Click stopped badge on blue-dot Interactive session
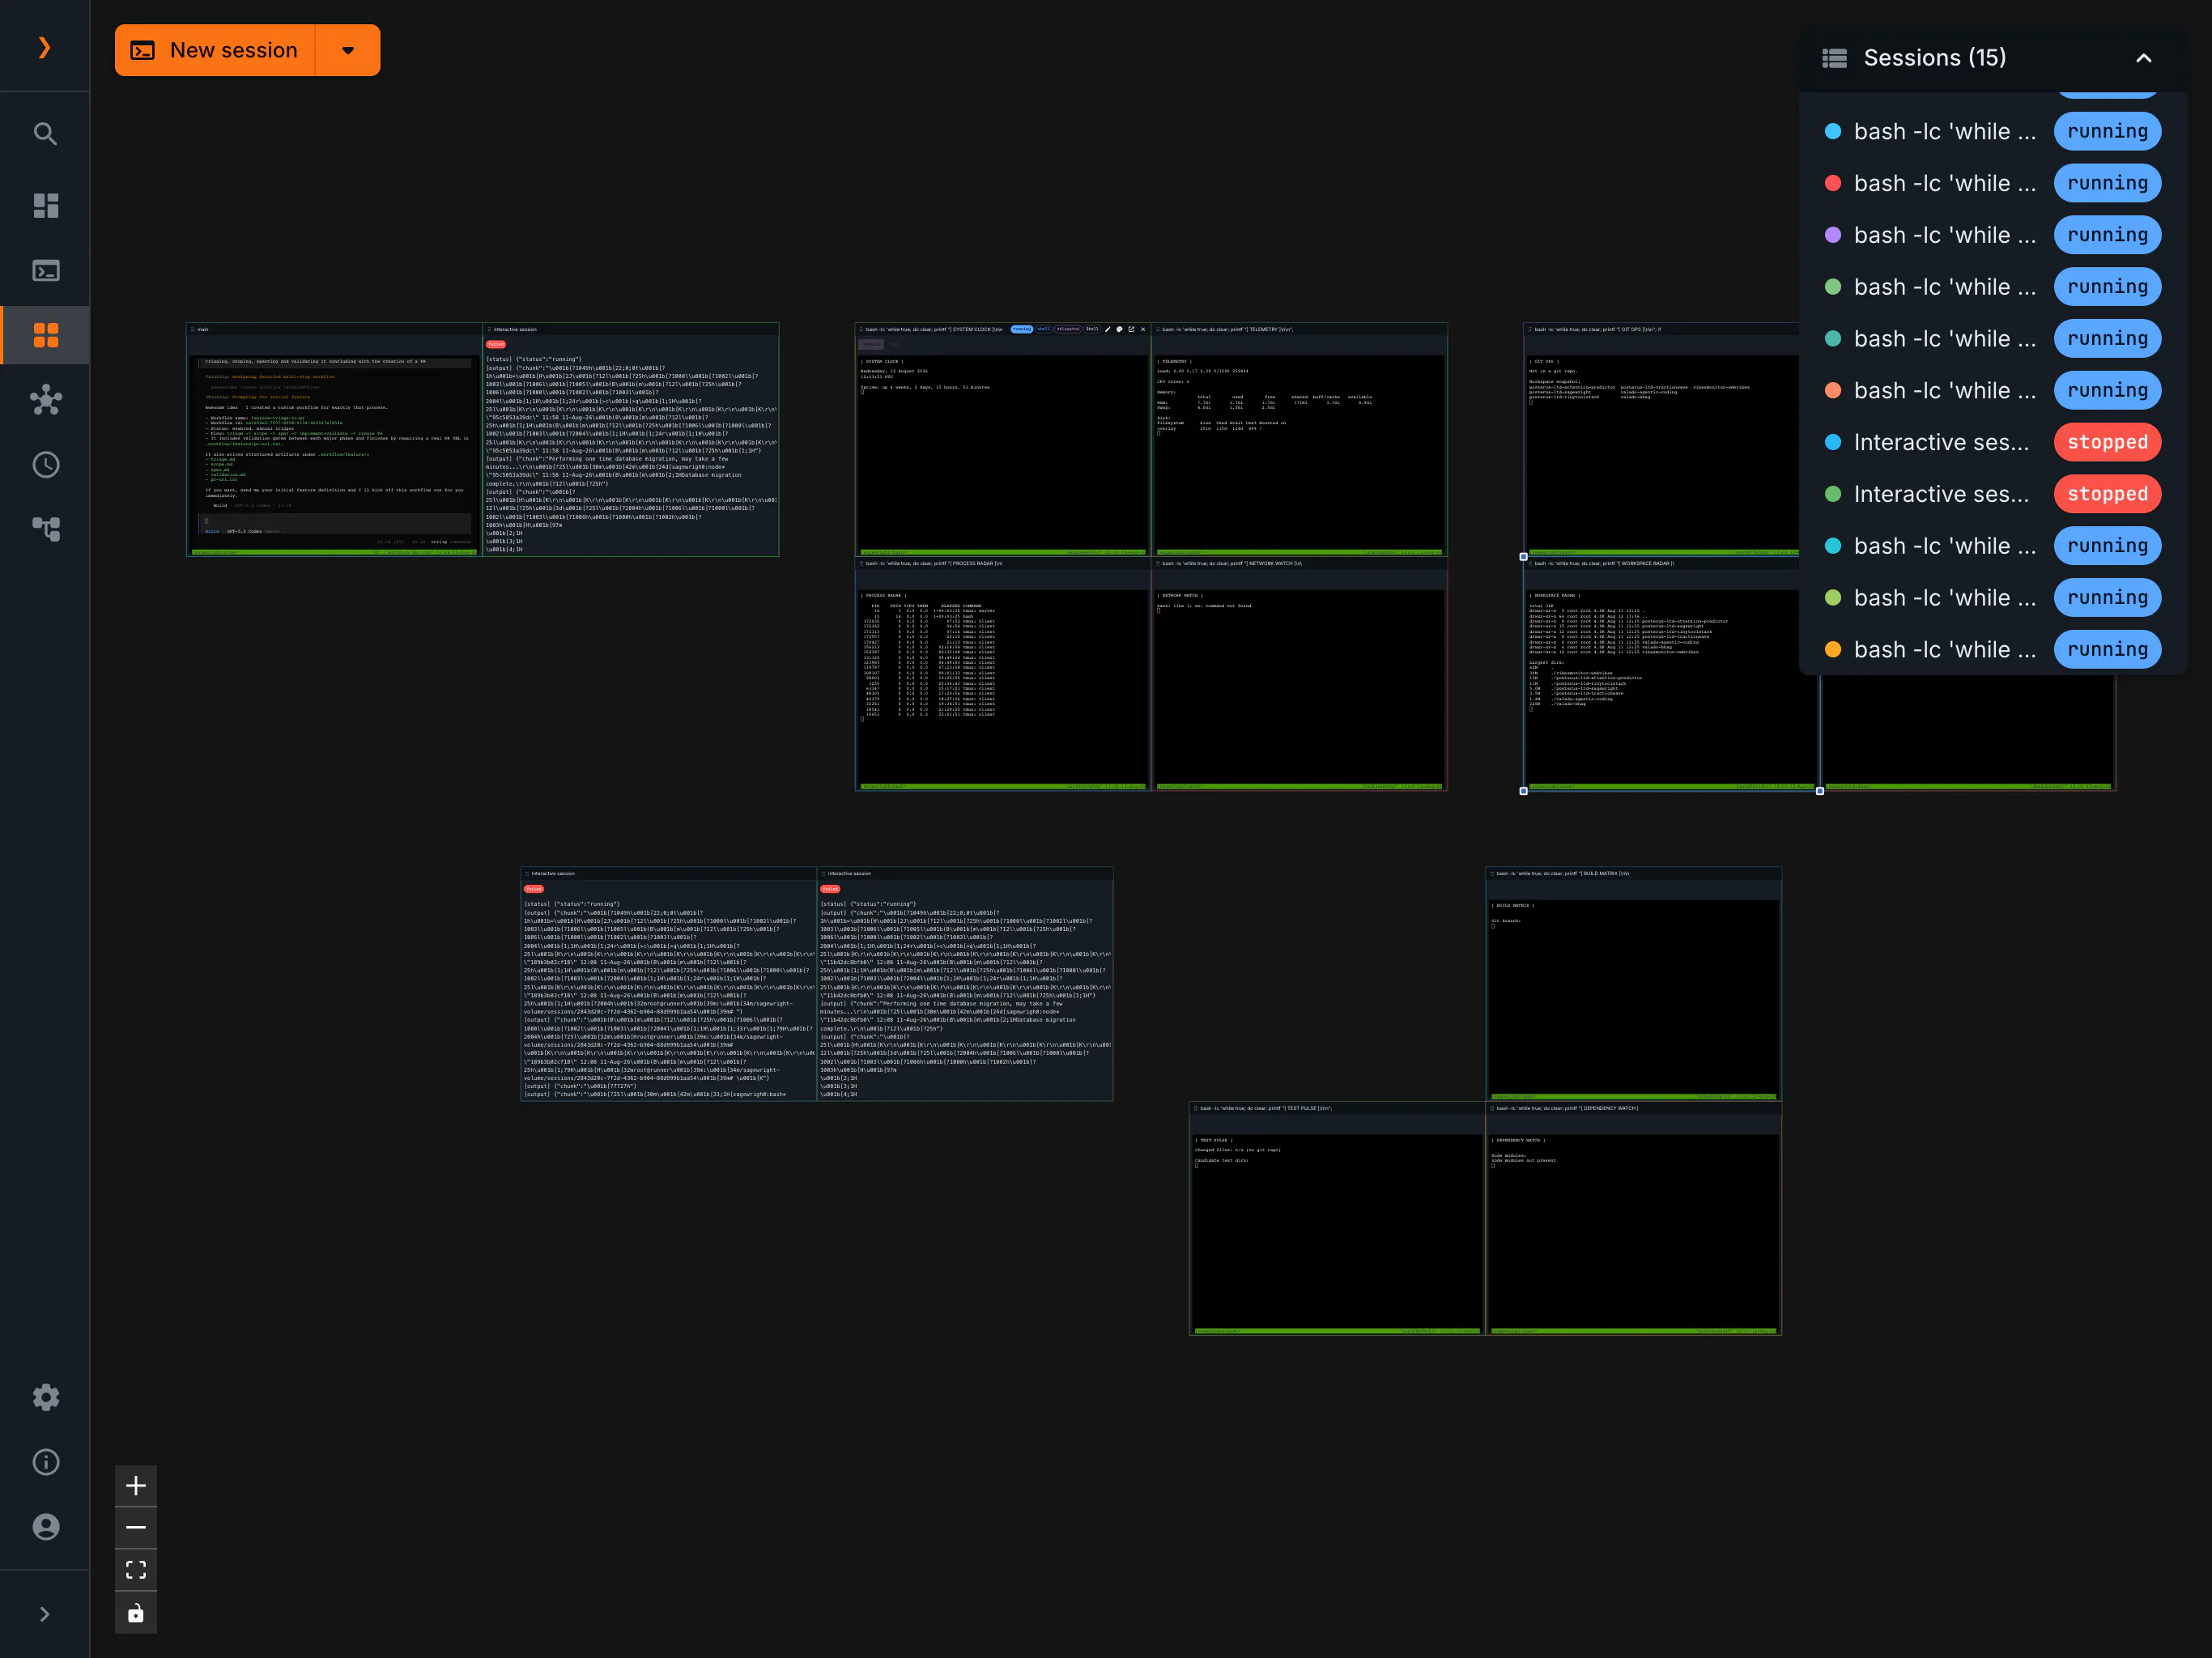 click(x=2107, y=442)
